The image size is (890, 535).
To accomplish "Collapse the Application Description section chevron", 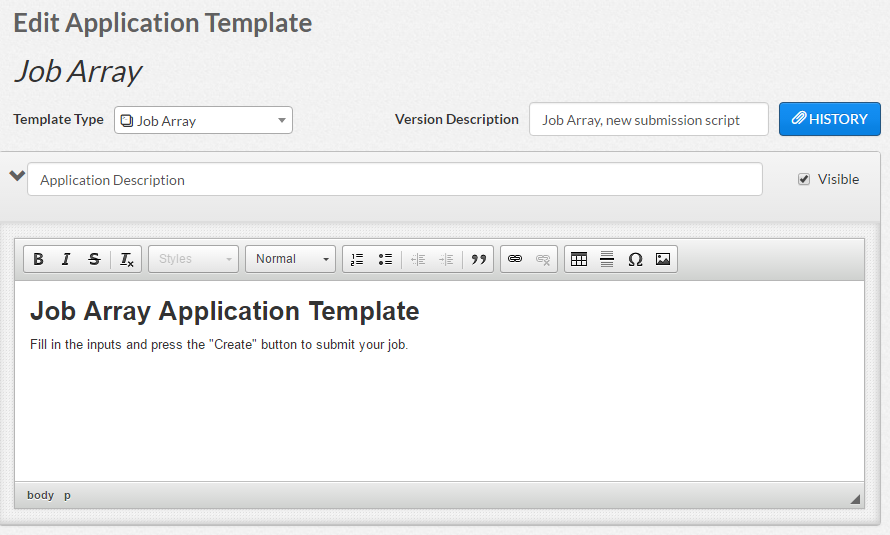I will tap(17, 176).
